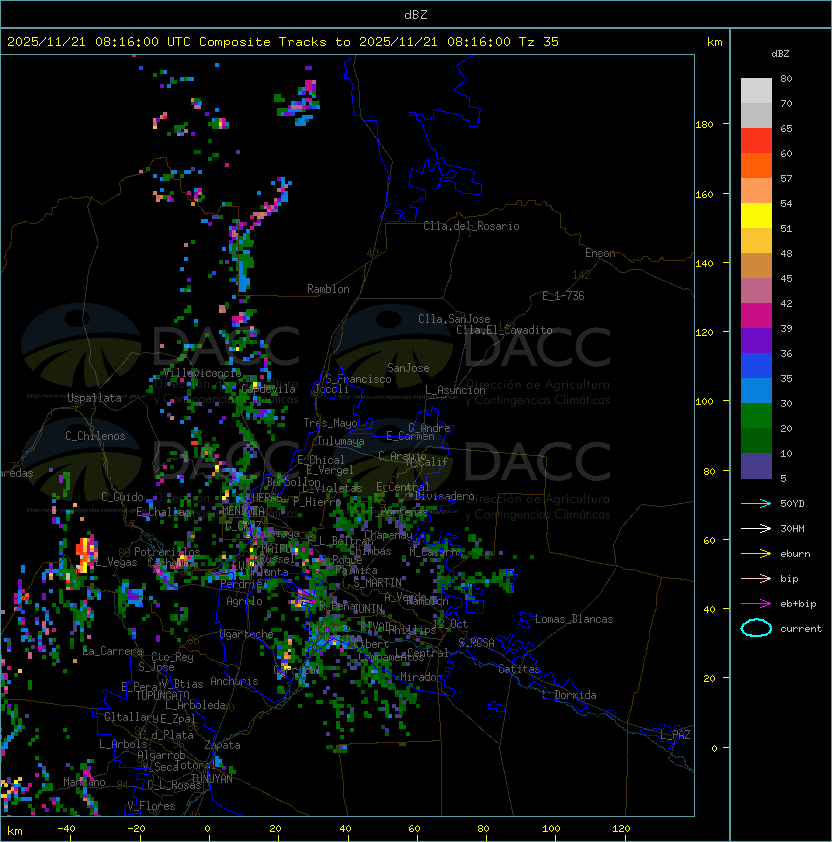Click the 'Tres_Mayo' map label

330,423
